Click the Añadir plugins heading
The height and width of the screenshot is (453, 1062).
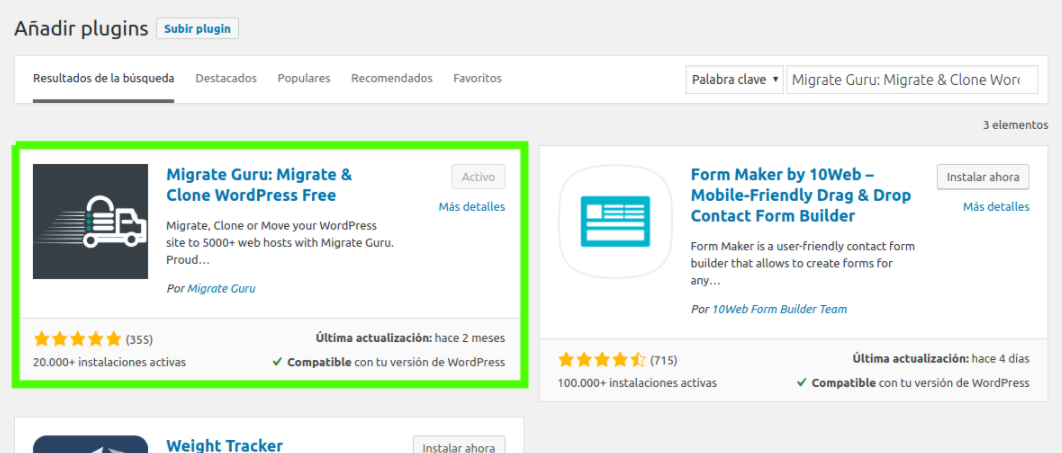point(81,28)
